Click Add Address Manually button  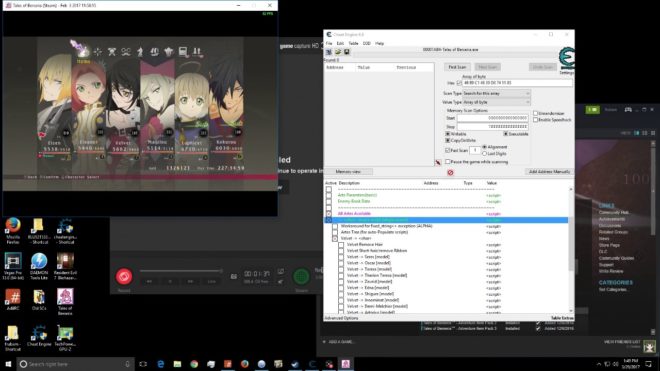point(549,172)
